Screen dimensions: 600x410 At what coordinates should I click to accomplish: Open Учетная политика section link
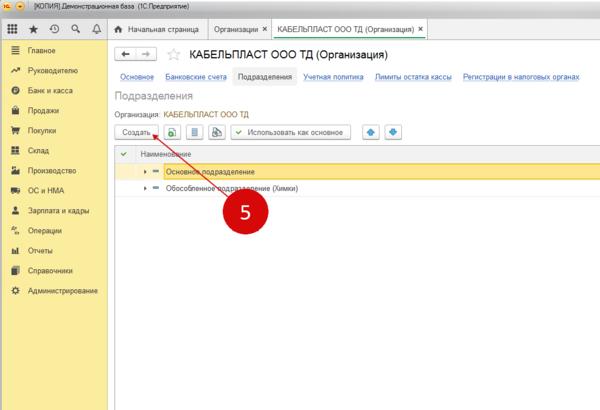[334, 77]
